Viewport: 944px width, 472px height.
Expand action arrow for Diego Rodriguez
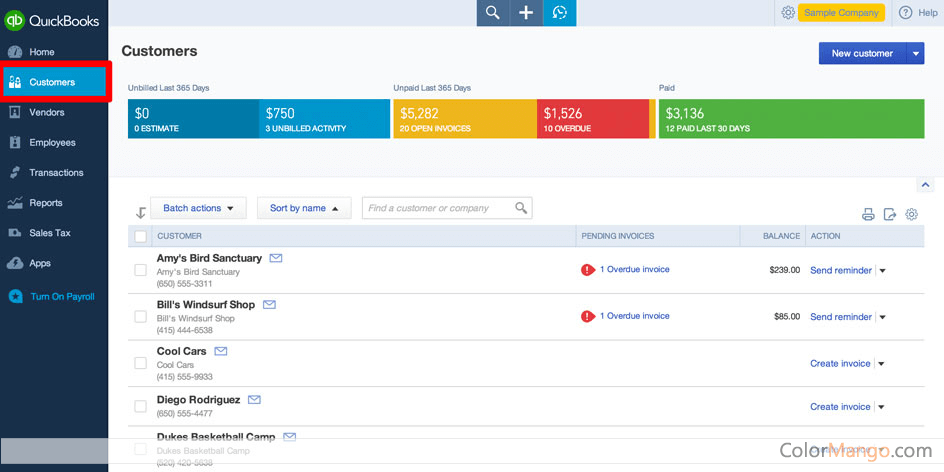(x=881, y=407)
